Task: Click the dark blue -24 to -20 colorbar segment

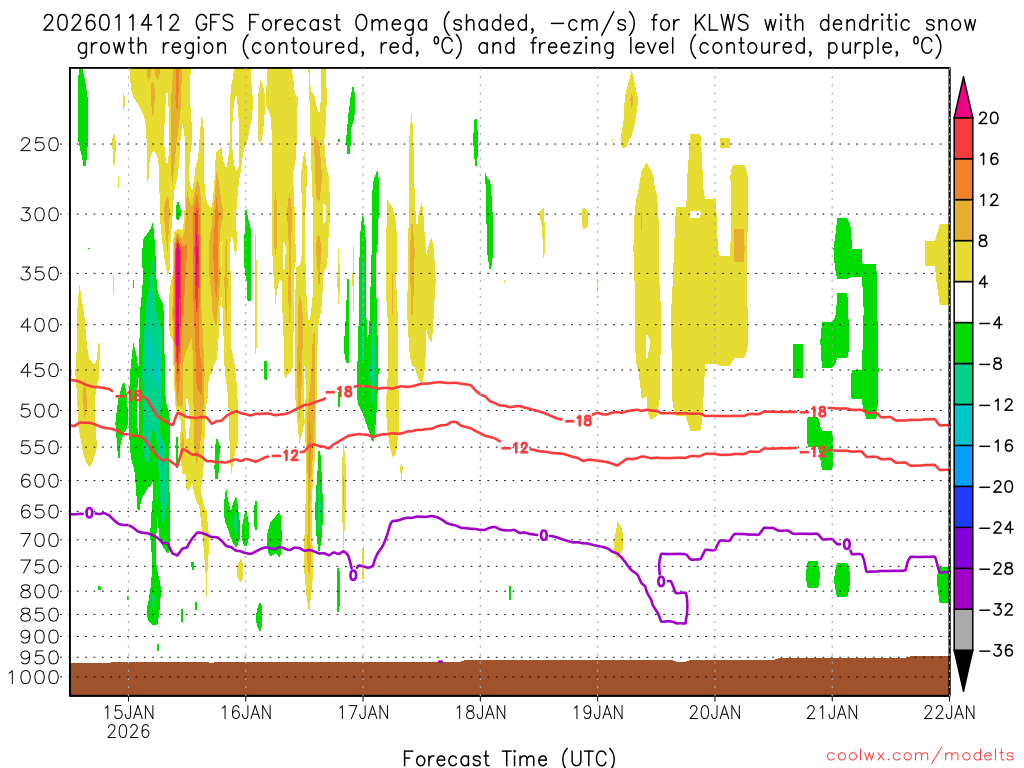Action: click(x=963, y=507)
